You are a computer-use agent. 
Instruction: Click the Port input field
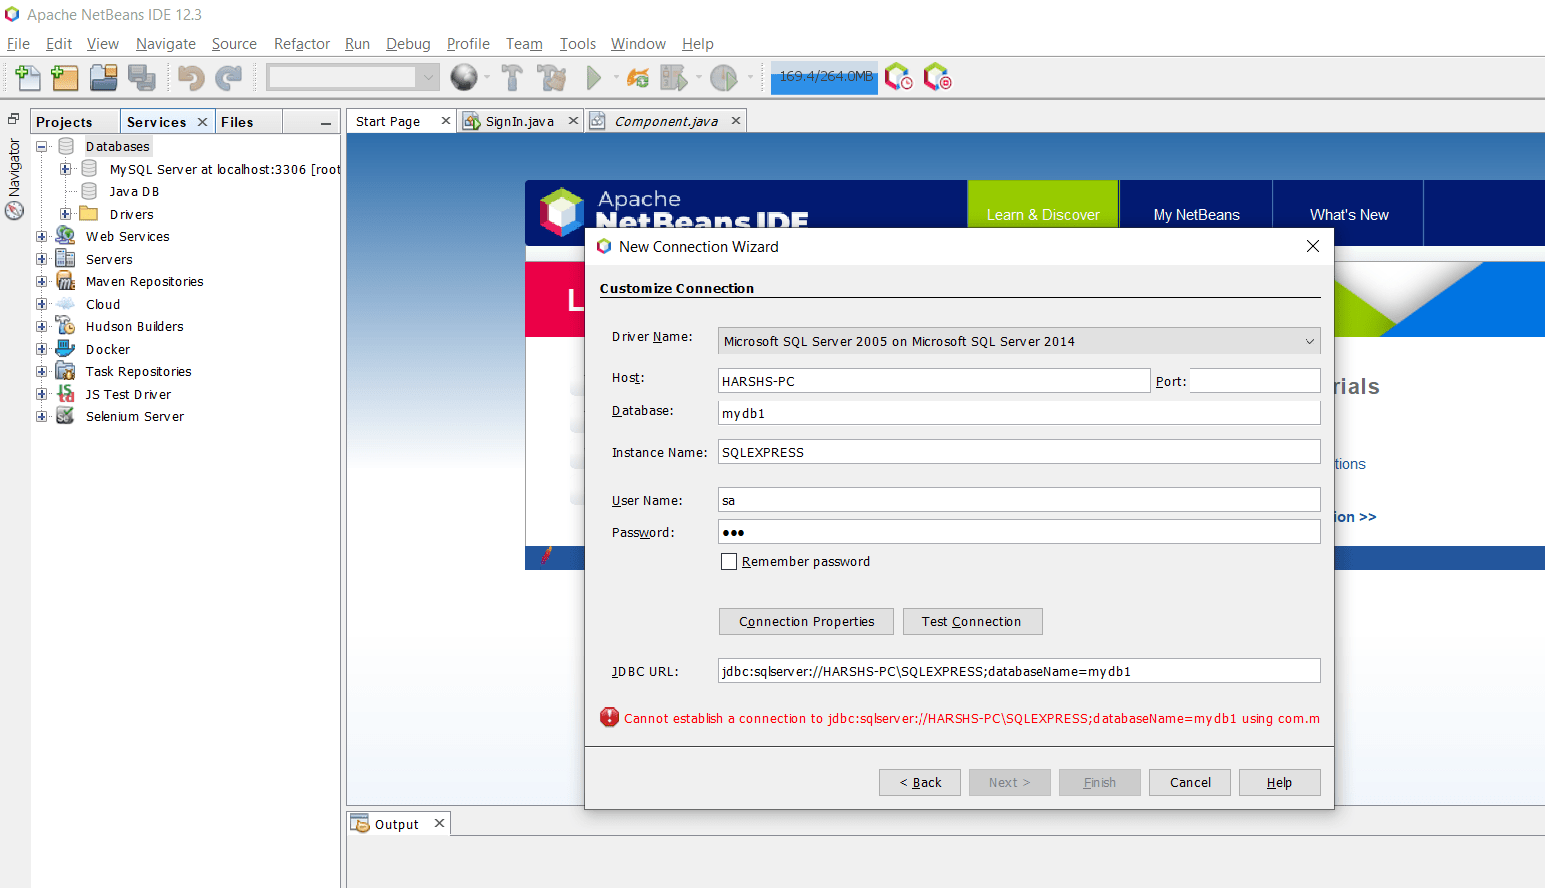[1255, 381]
